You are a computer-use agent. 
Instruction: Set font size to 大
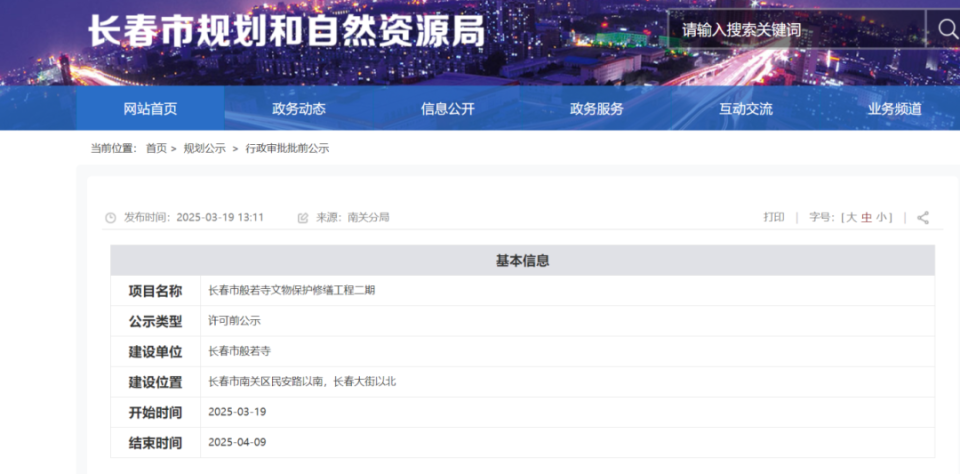pos(852,217)
